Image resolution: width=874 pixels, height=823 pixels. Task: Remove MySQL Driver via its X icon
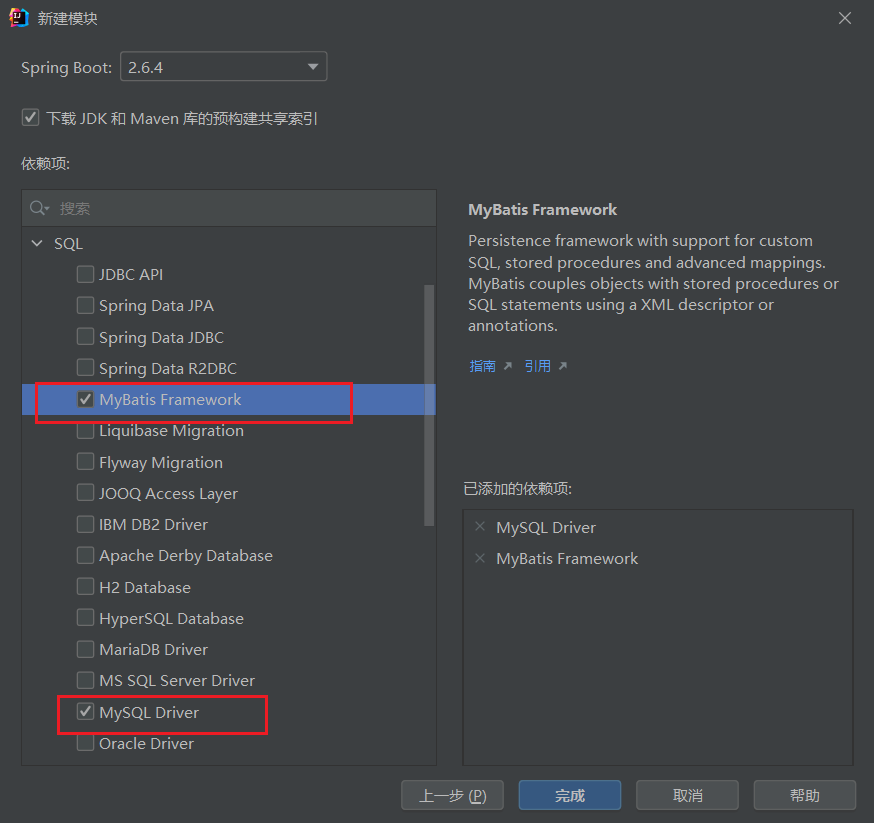click(480, 527)
